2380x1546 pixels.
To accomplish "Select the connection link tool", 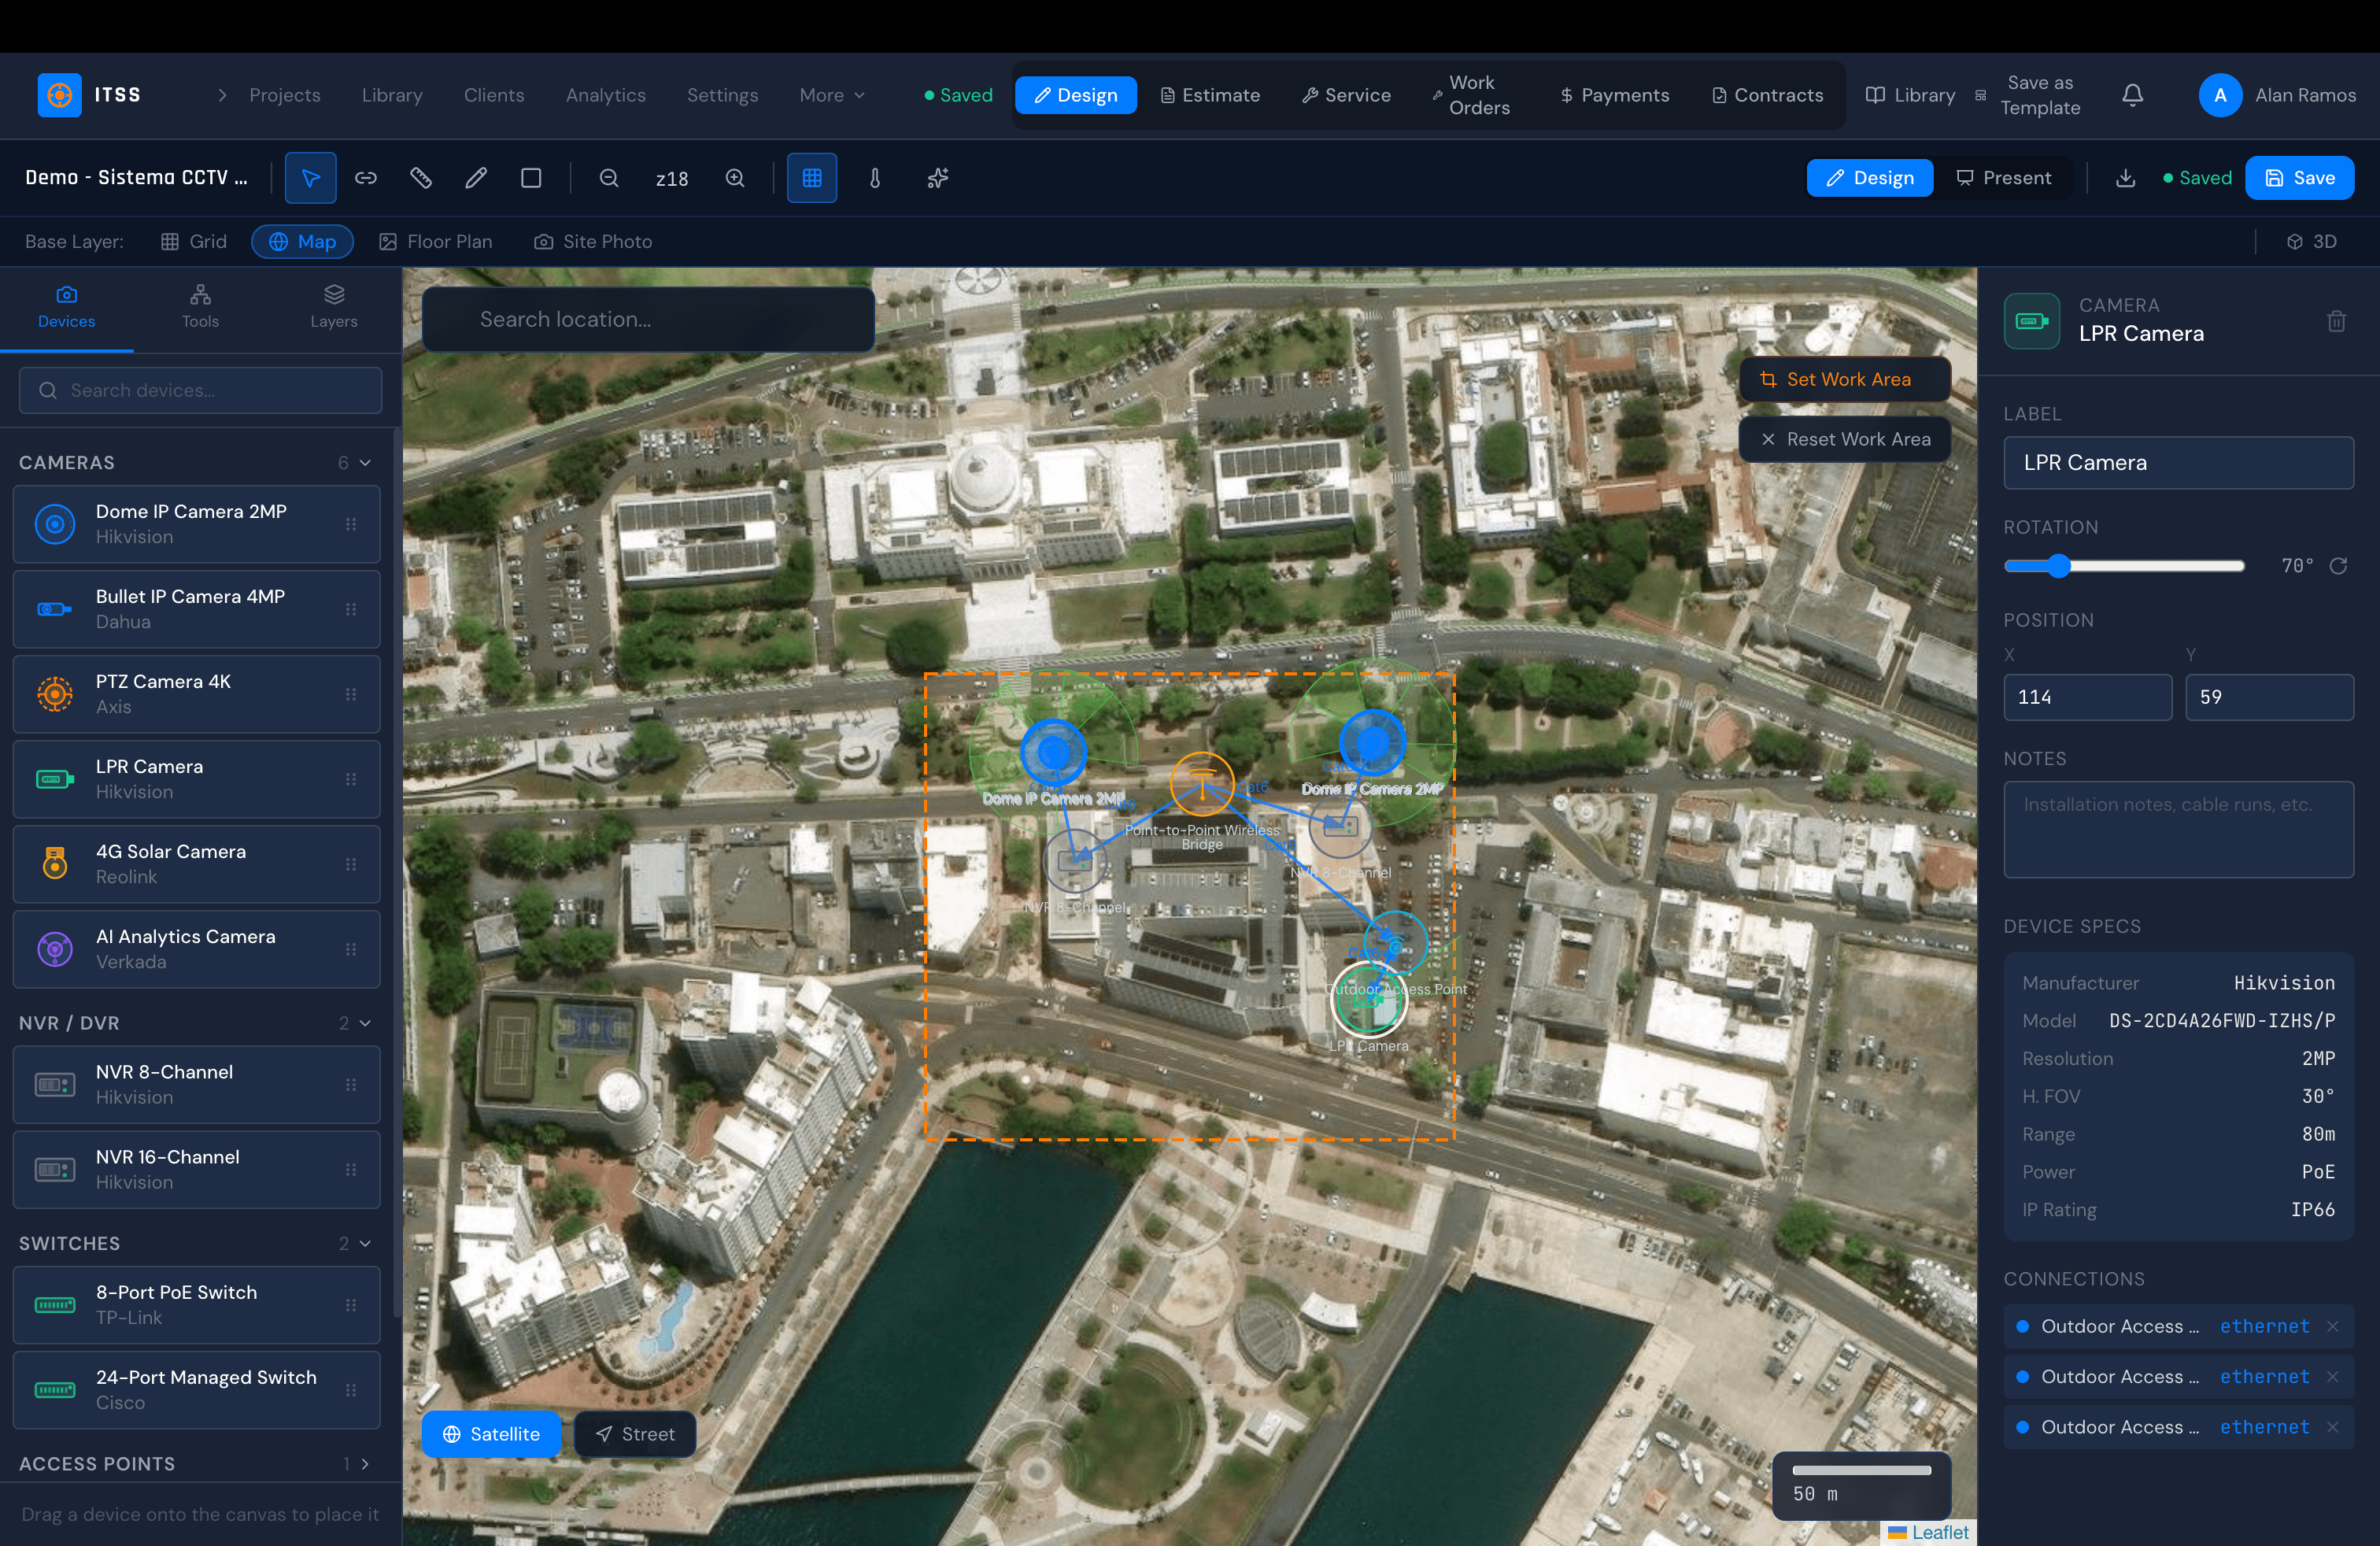I will pos(366,178).
